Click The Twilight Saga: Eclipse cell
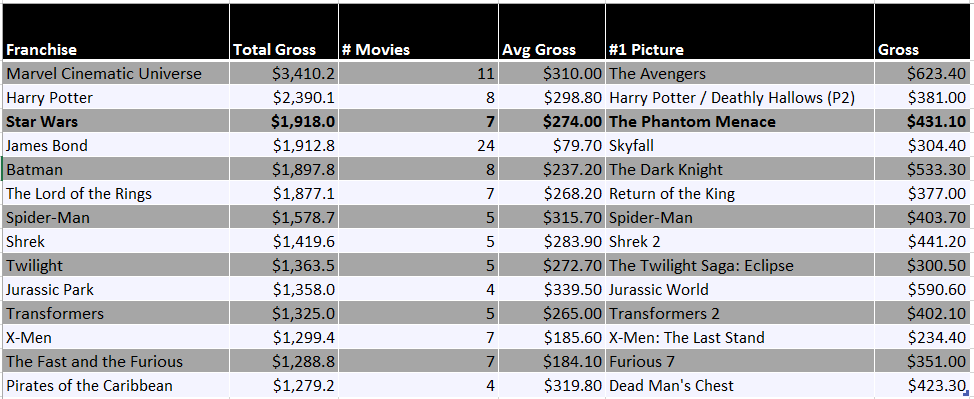Viewport: 974px width, 399px height. pyautogui.click(x=740, y=265)
